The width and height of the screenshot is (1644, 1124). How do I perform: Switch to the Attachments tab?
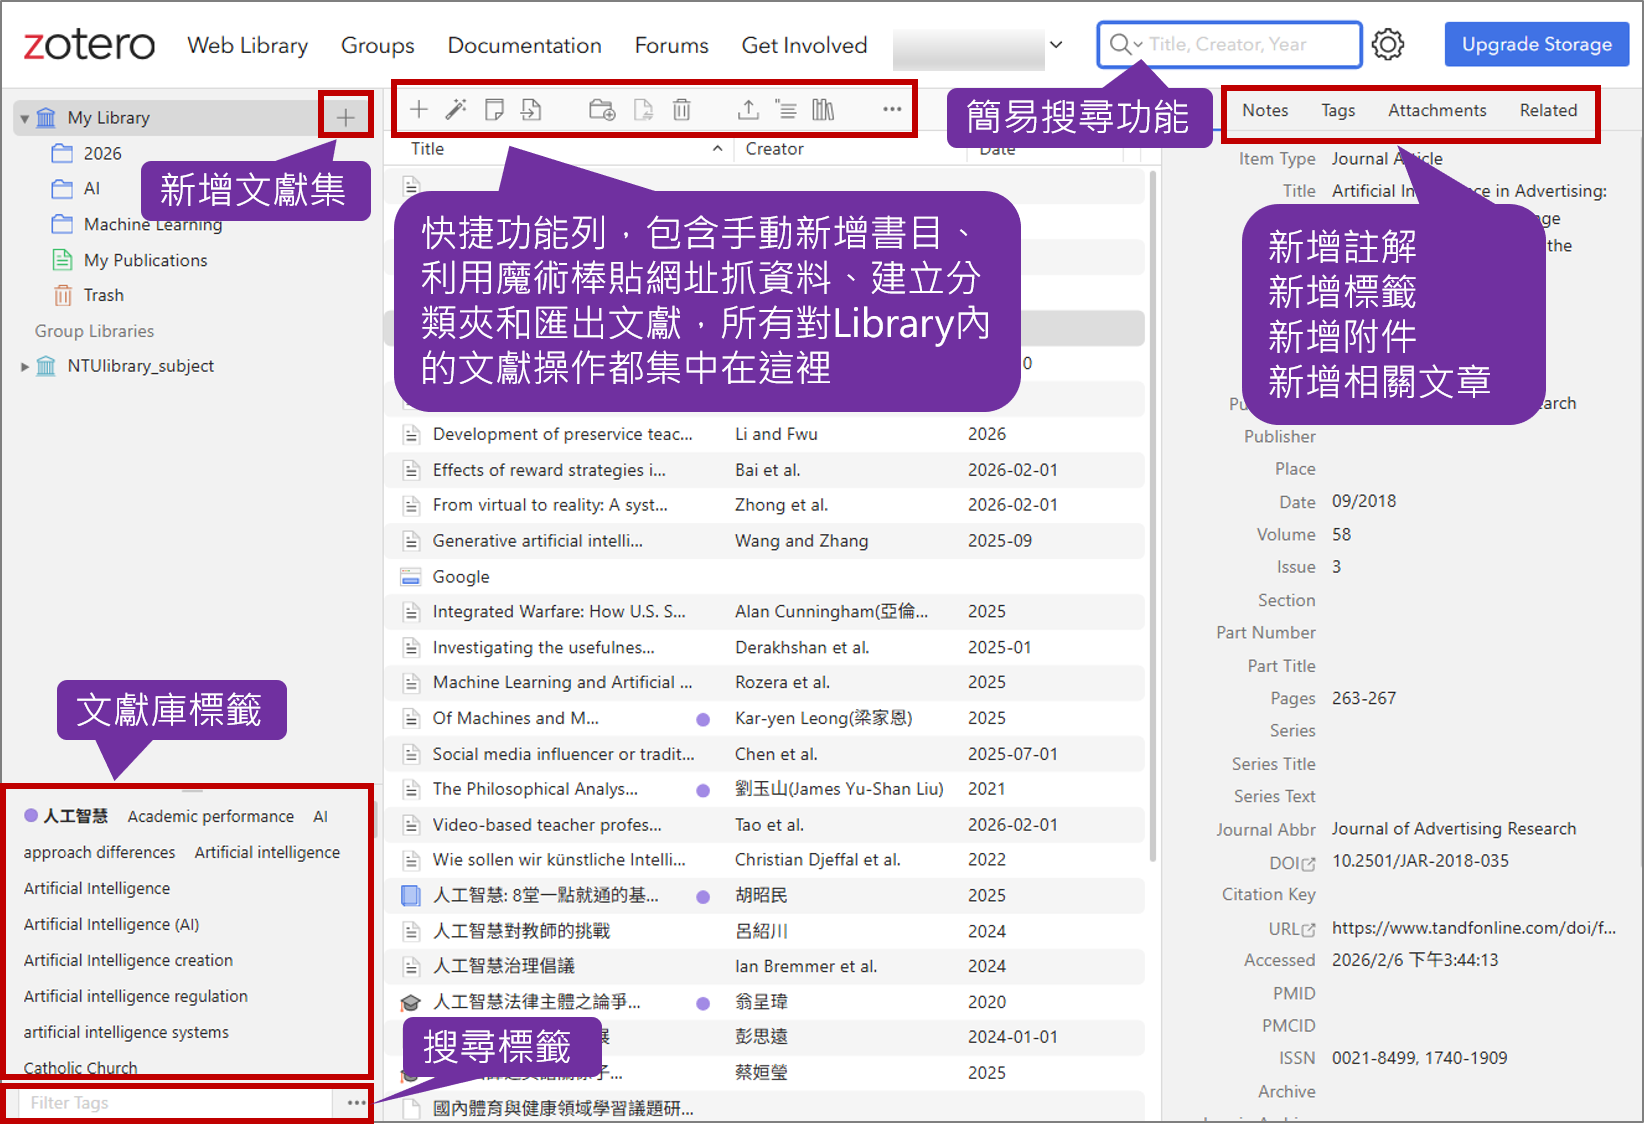(x=1436, y=111)
